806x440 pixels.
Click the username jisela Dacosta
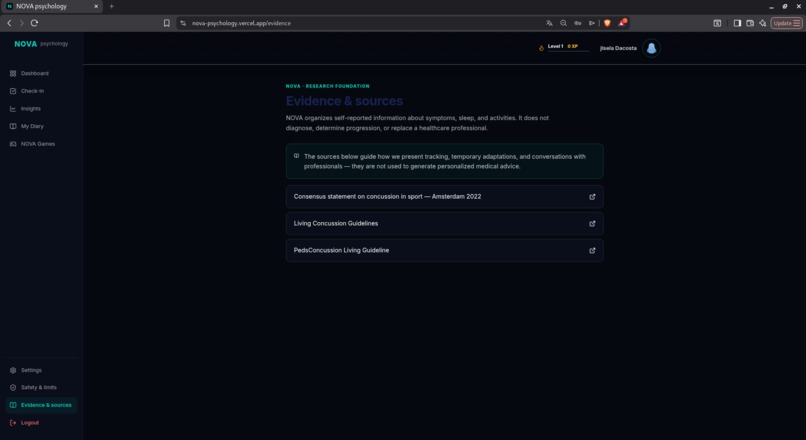point(618,48)
